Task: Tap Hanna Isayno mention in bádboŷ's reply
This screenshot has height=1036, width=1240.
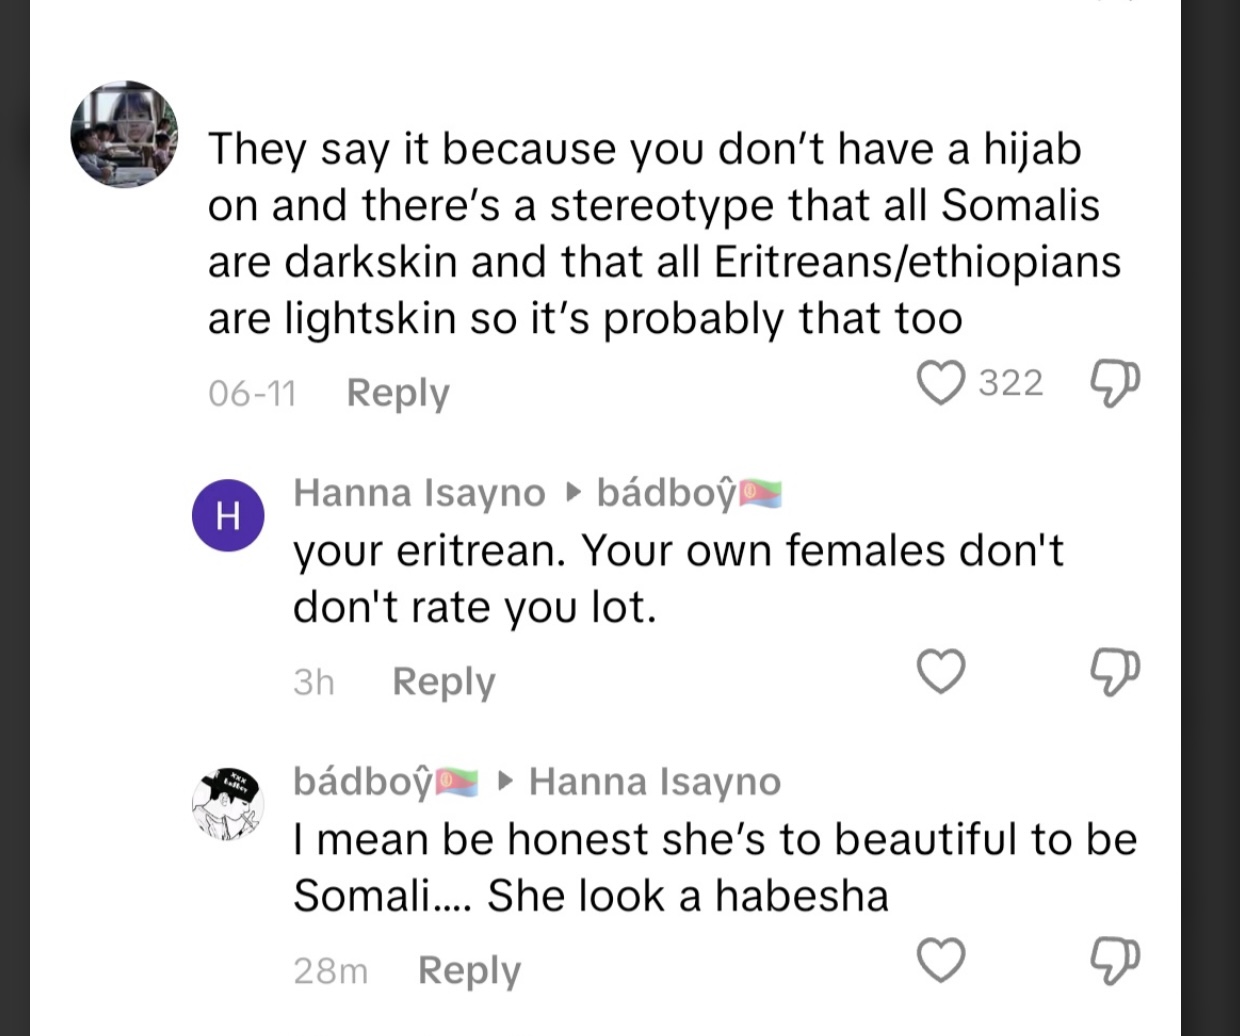Action: 655,781
